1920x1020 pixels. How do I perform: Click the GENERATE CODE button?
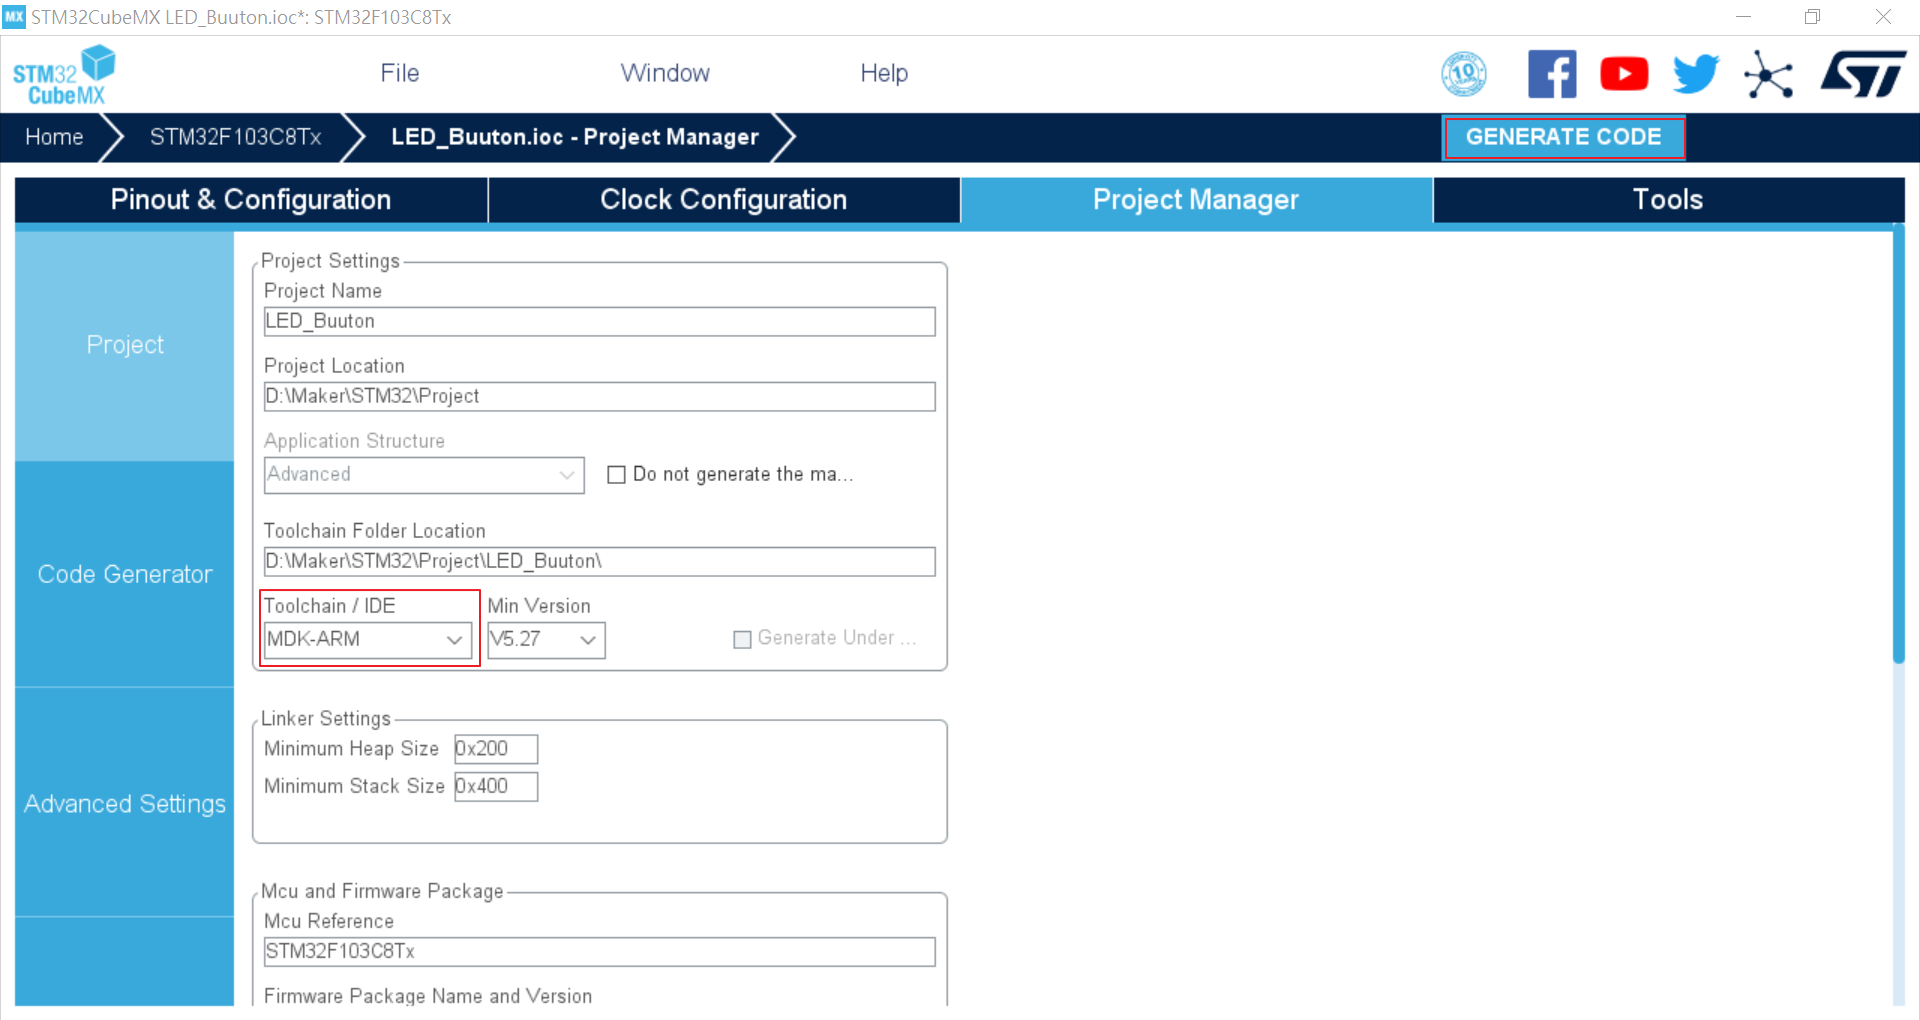point(1564,137)
